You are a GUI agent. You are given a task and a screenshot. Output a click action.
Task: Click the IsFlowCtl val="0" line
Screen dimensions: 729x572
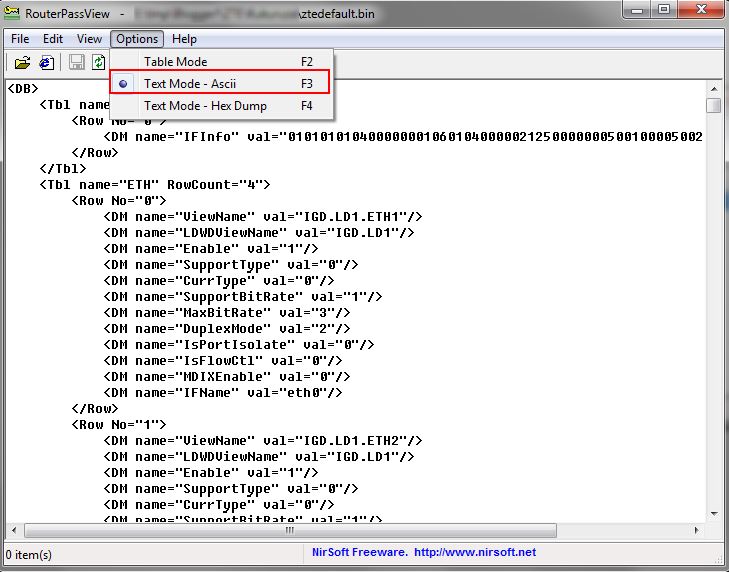pos(223,360)
